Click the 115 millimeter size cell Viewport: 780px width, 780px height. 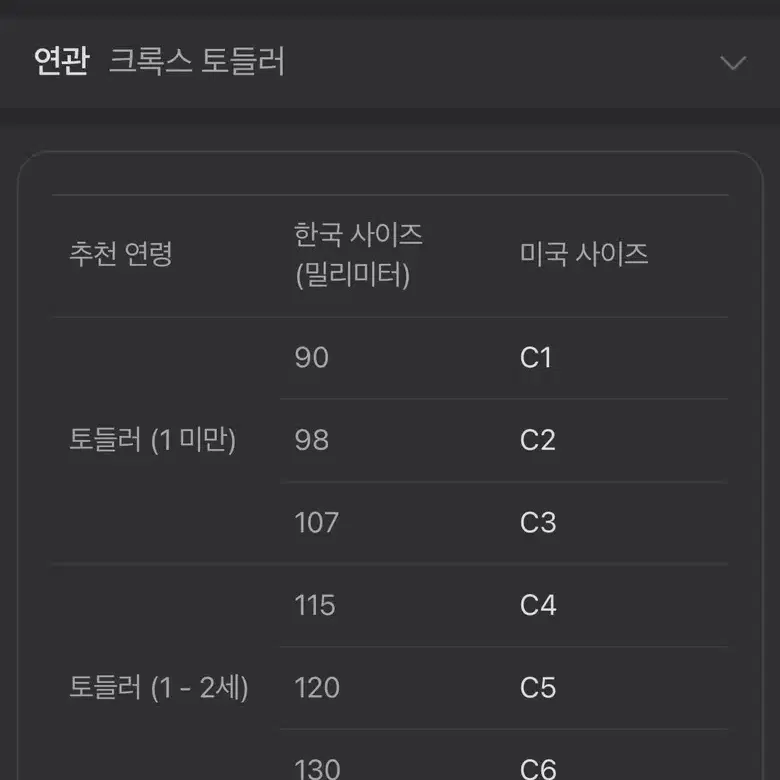tap(314, 605)
